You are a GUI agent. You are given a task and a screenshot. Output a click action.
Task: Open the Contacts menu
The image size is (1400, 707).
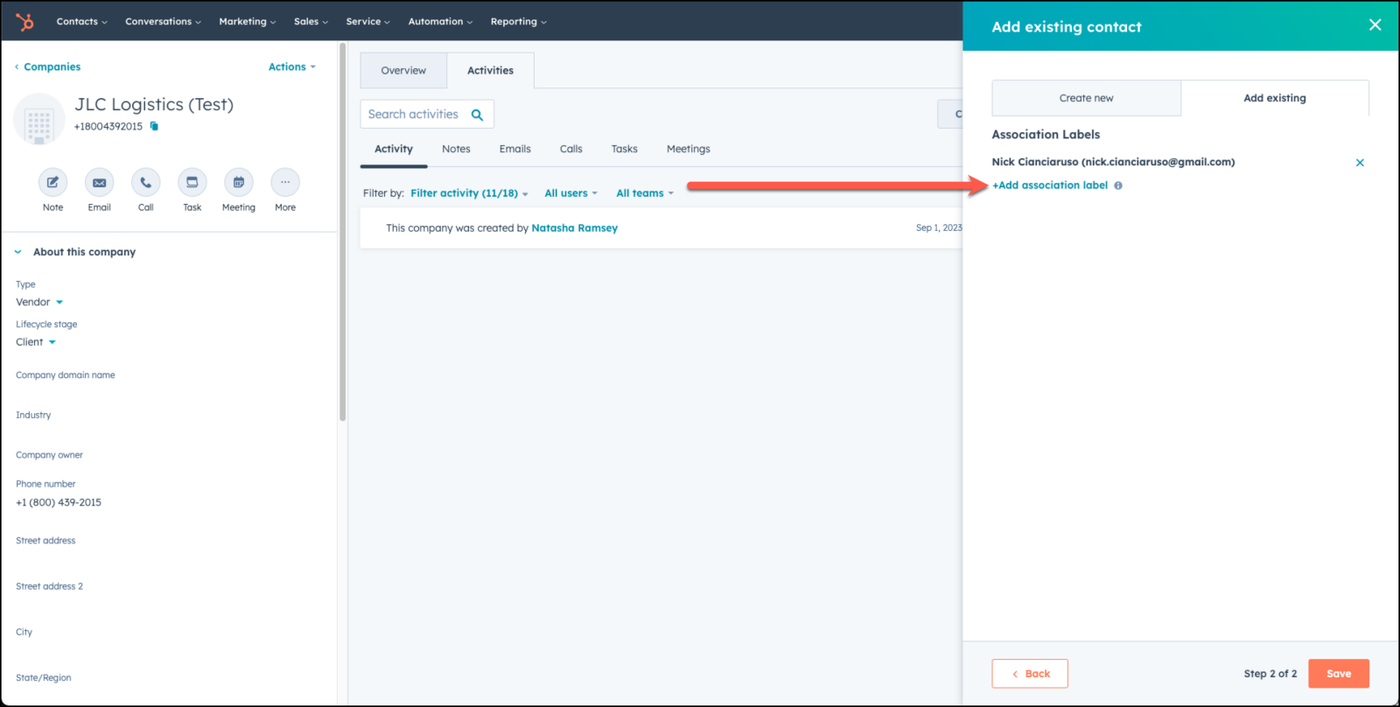coord(82,21)
